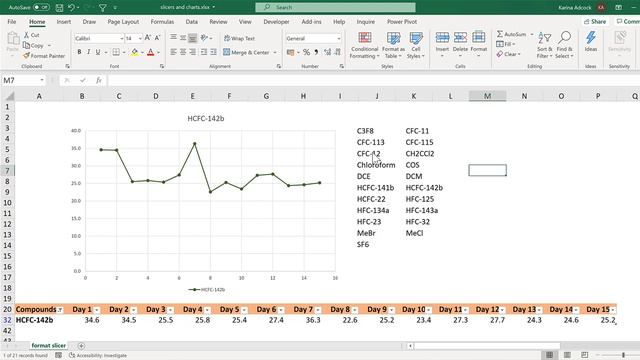640x360 pixels.
Task: Open the Formulas tab
Action: [x=162, y=22]
